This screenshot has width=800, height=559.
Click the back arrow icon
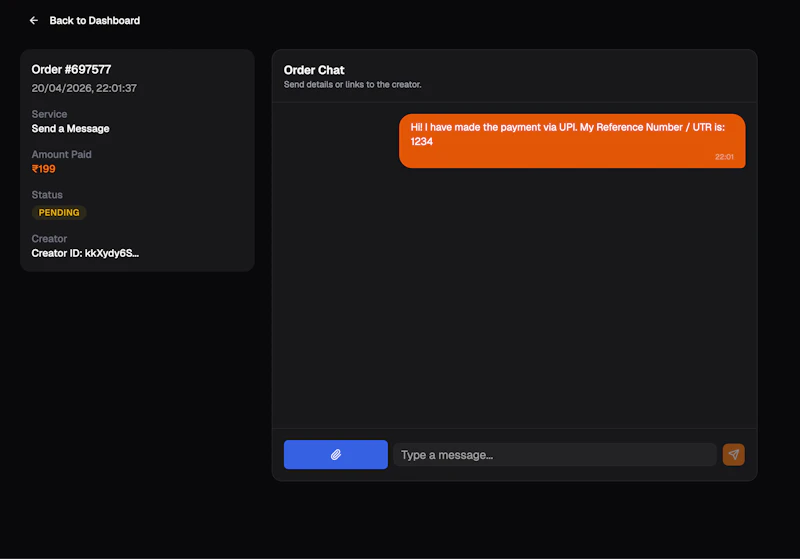(34, 20)
